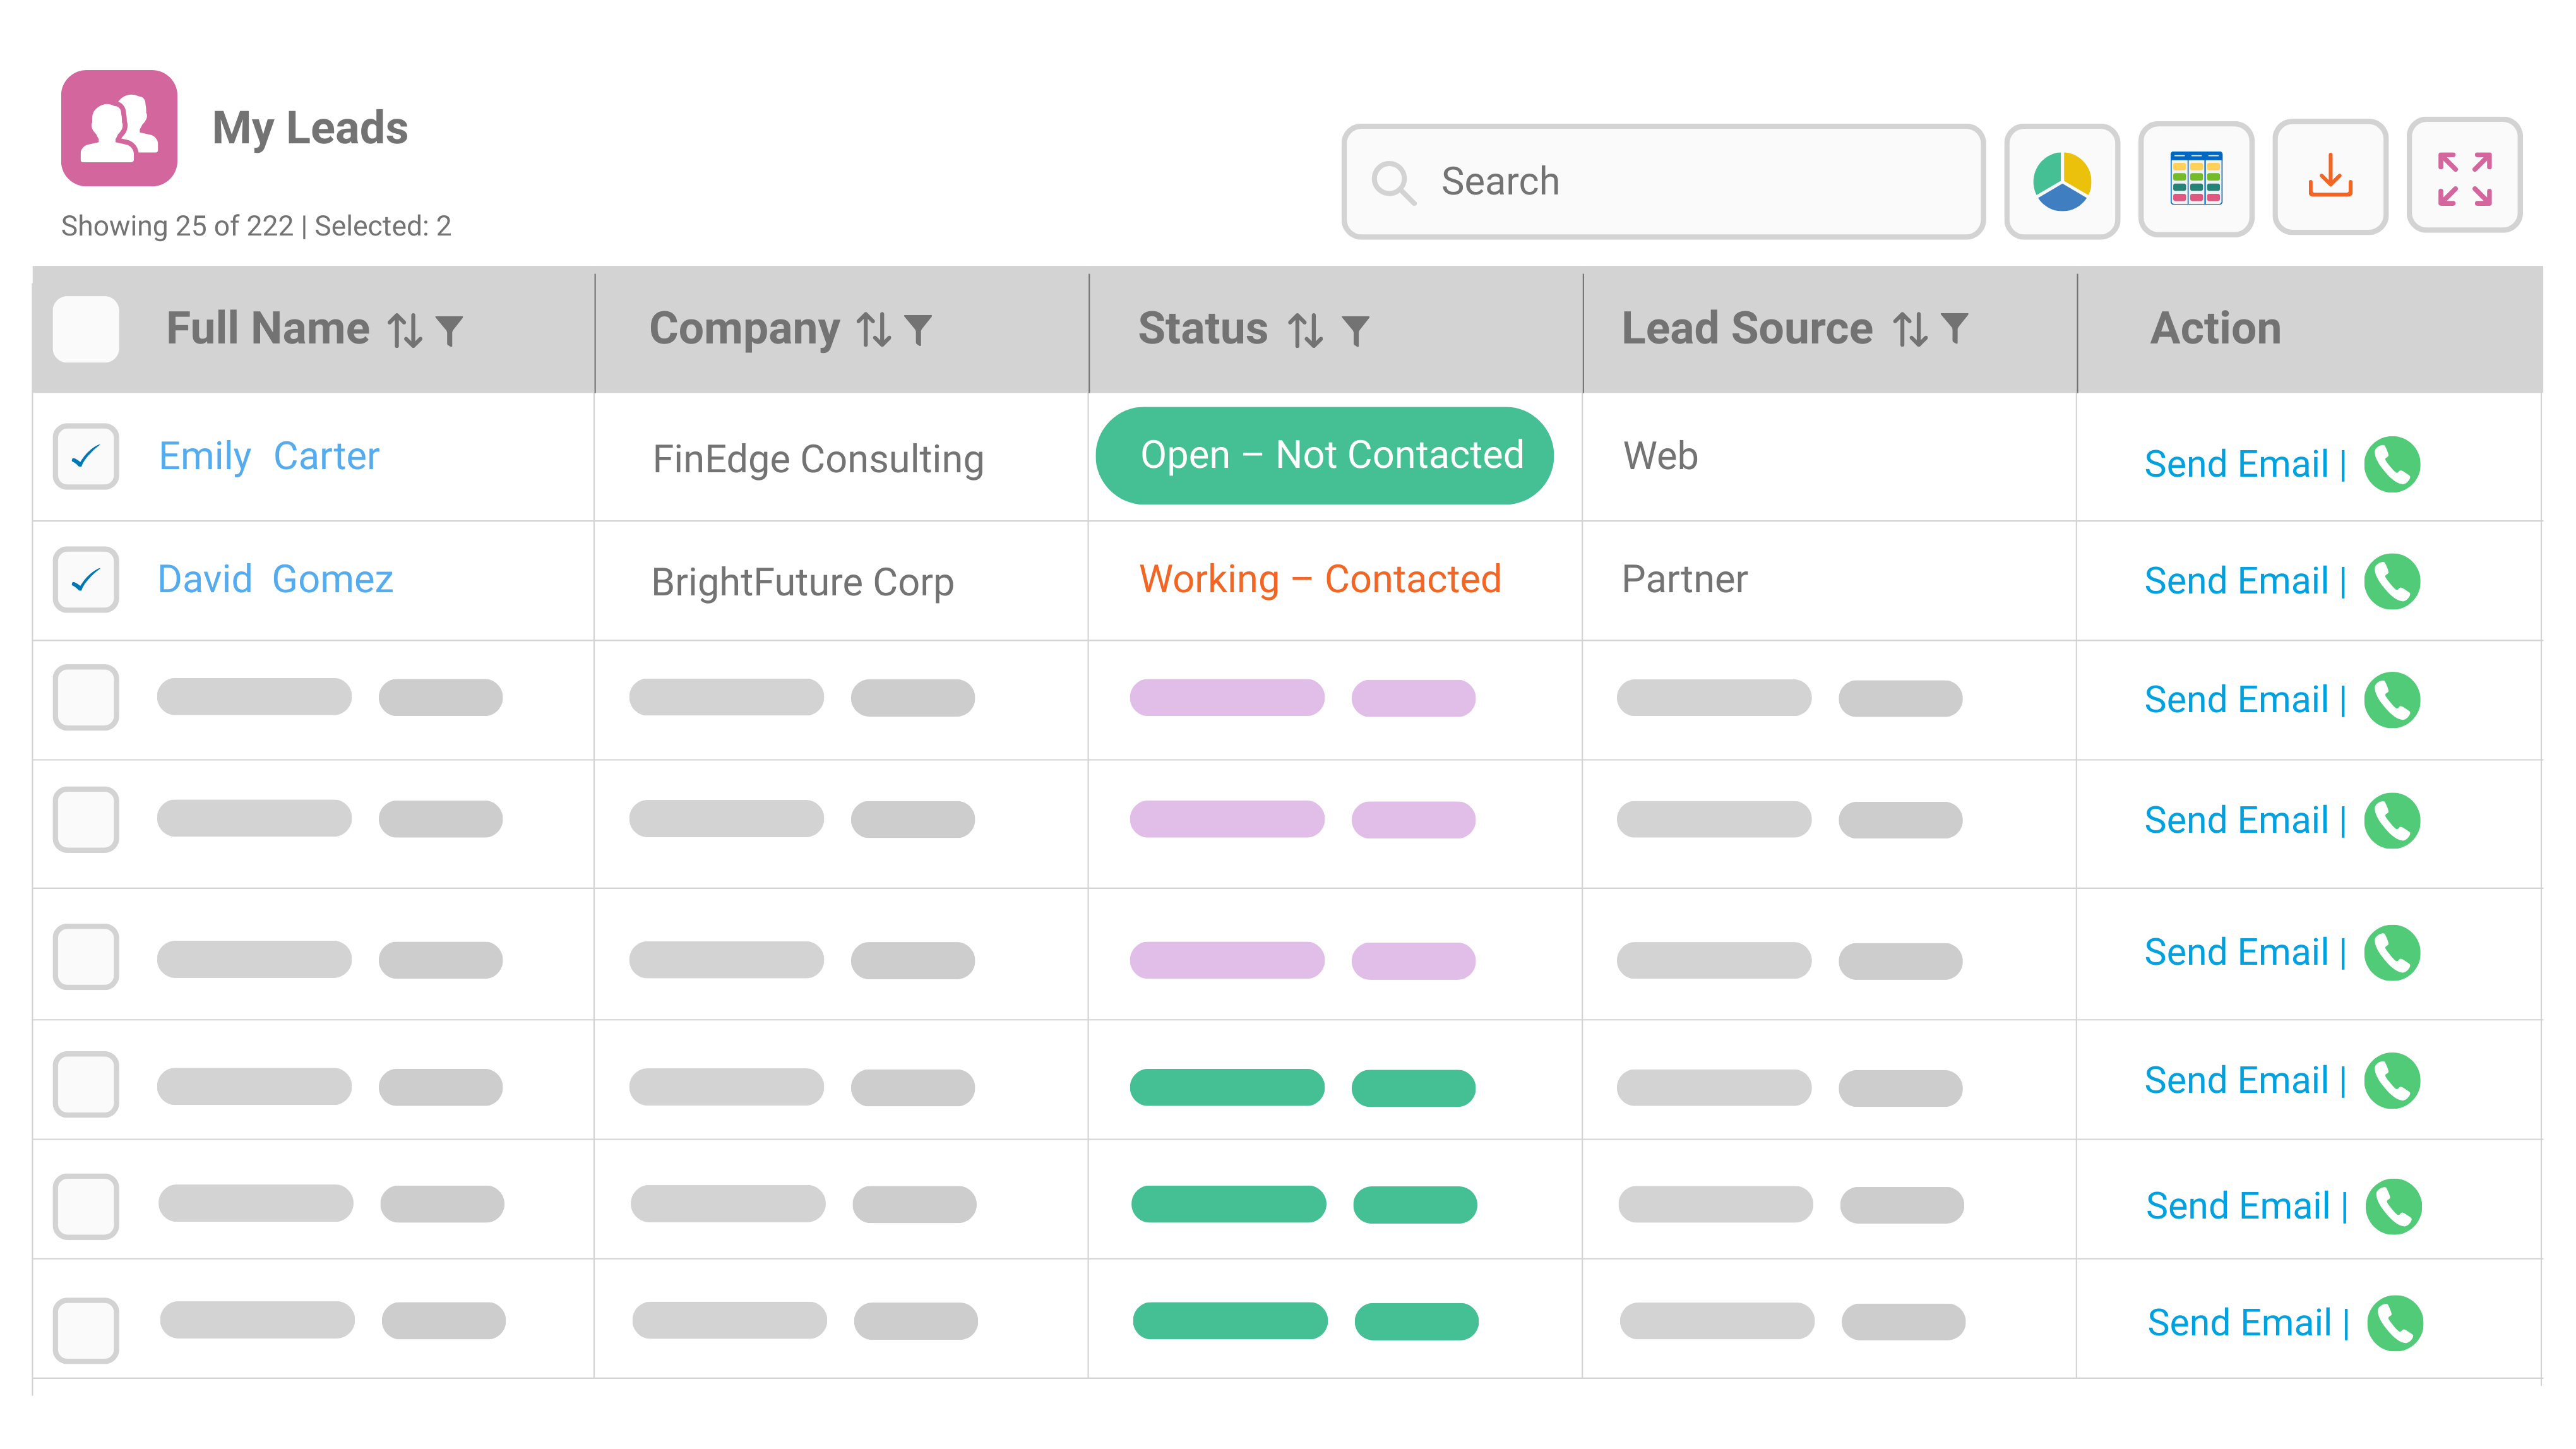The height and width of the screenshot is (1449, 2576).
Task: Sort the Lead Source column
Action: click(x=1909, y=329)
